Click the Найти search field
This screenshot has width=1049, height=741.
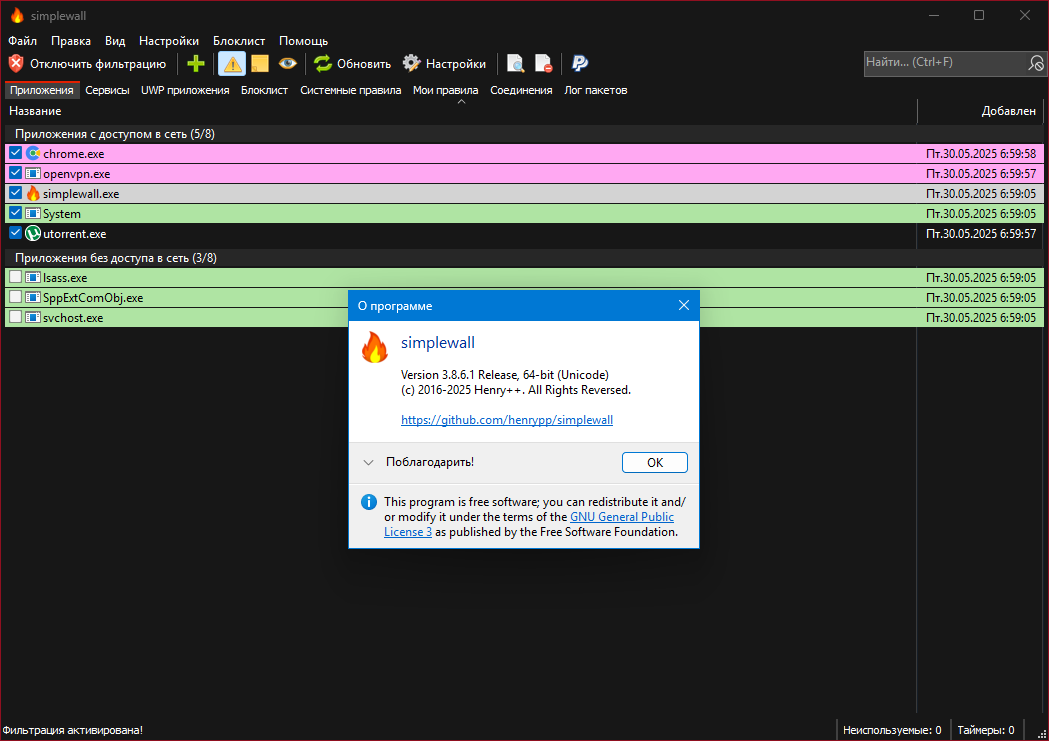945,62
